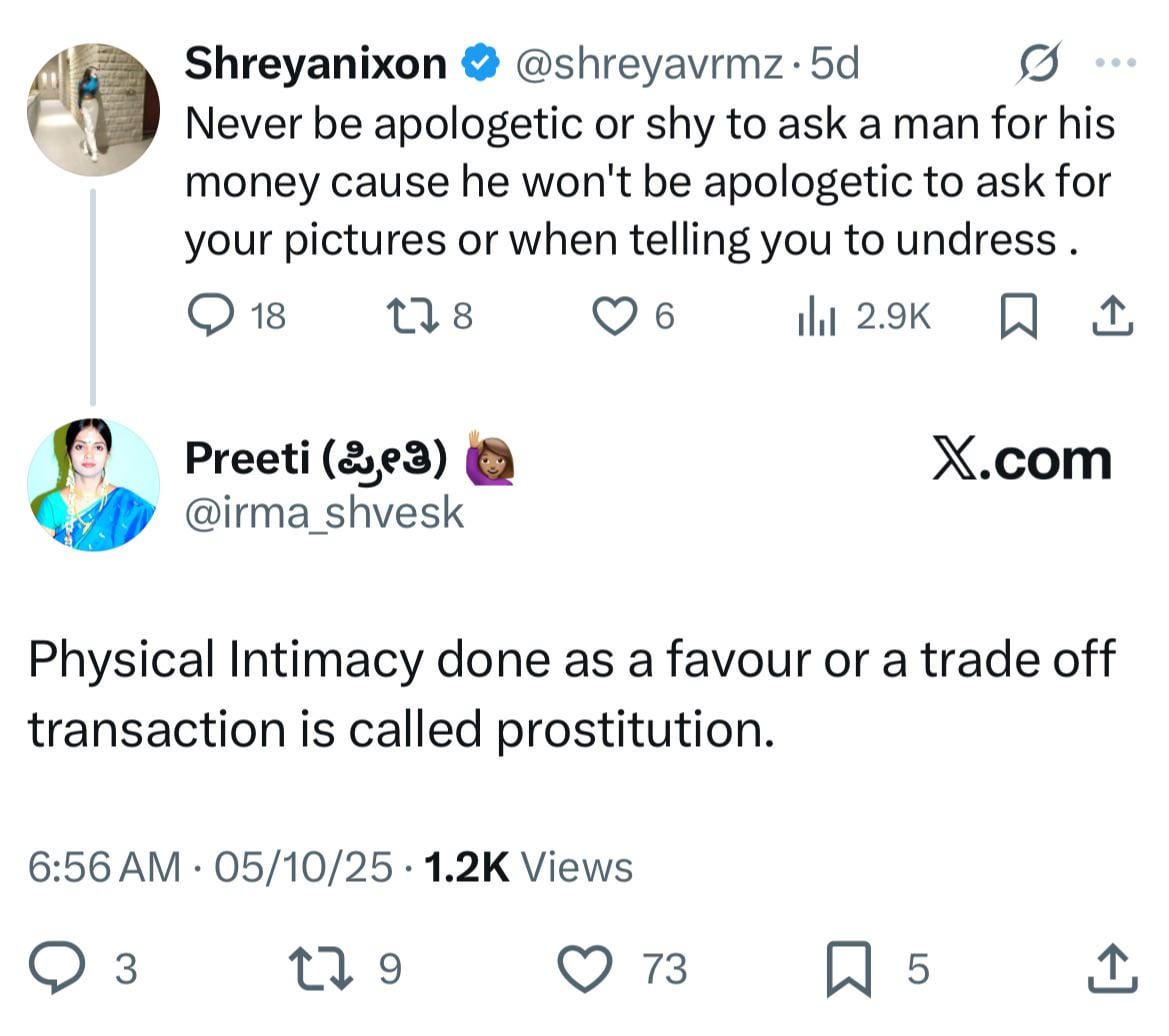Open Preeti's profile picture
This screenshot has height=1036, width=1169.
click(x=92, y=485)
